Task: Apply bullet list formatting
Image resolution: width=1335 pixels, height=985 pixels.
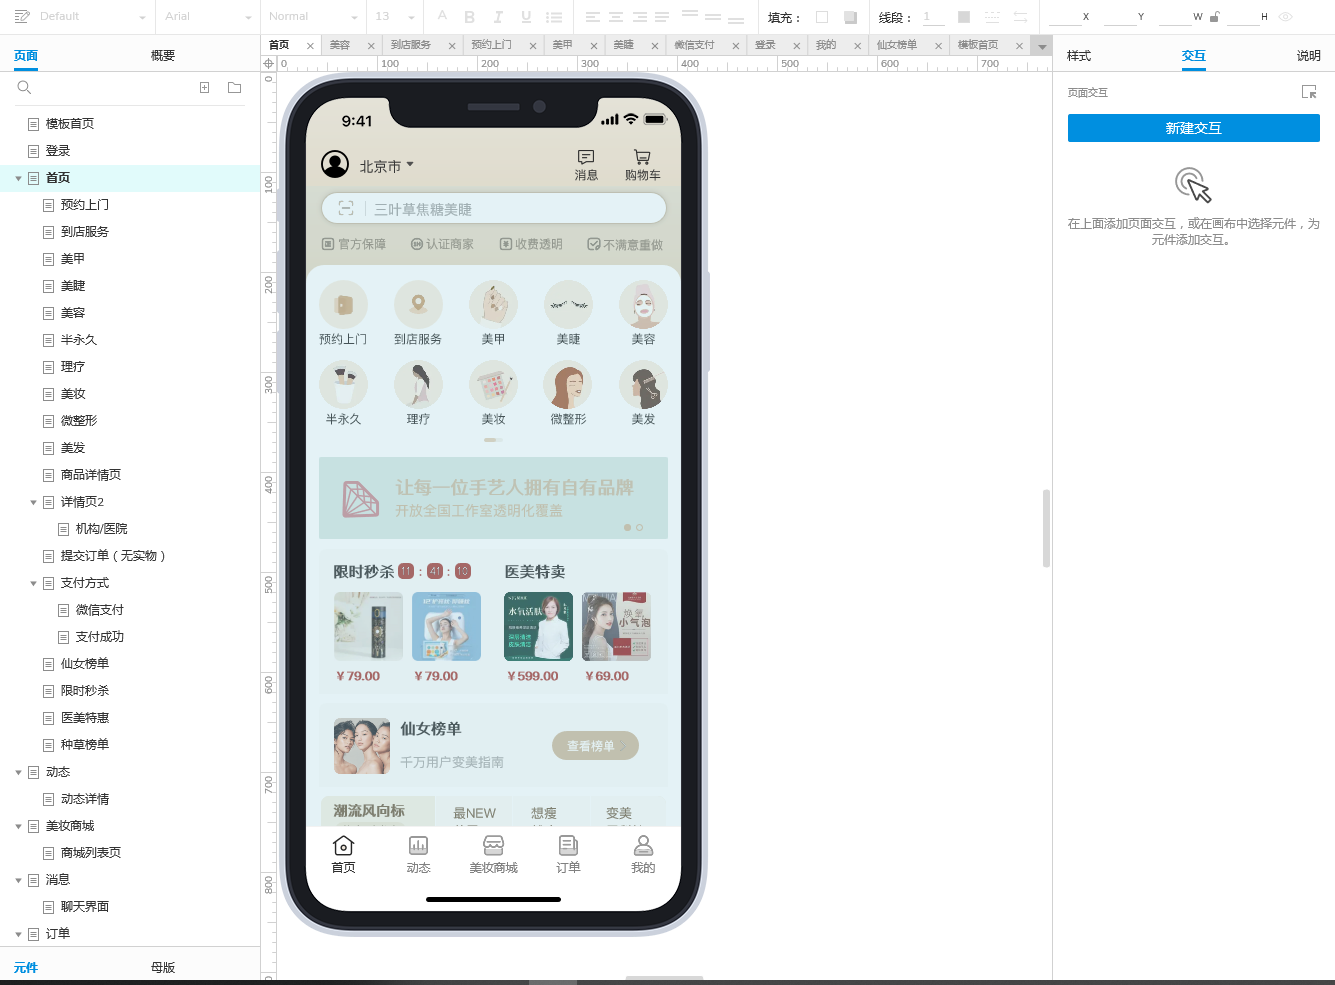Action: (x=554, y=17)
